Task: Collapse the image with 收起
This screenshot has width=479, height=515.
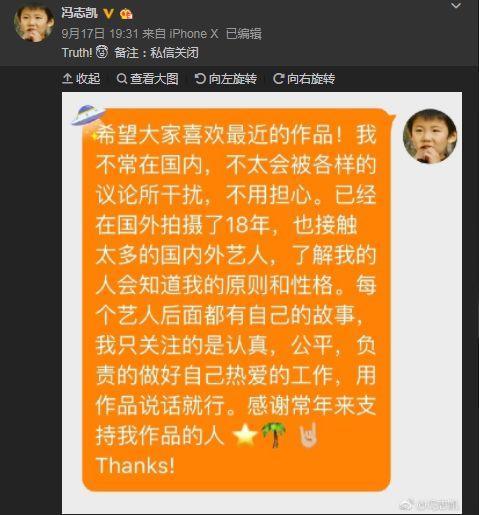Action: (81, 79)
